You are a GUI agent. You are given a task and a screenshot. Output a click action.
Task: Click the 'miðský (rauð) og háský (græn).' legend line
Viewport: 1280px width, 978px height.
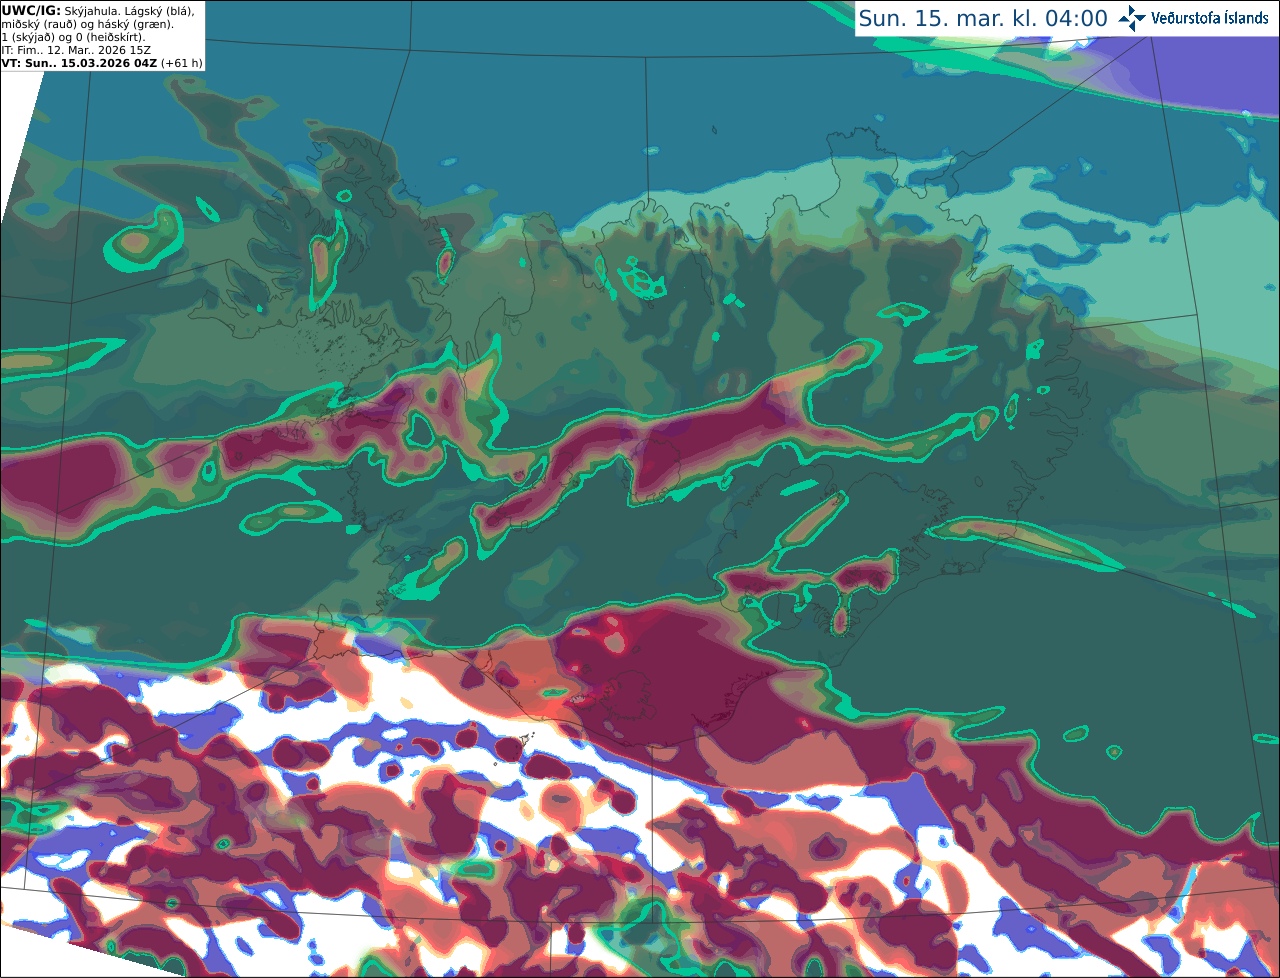pos(87,24)
